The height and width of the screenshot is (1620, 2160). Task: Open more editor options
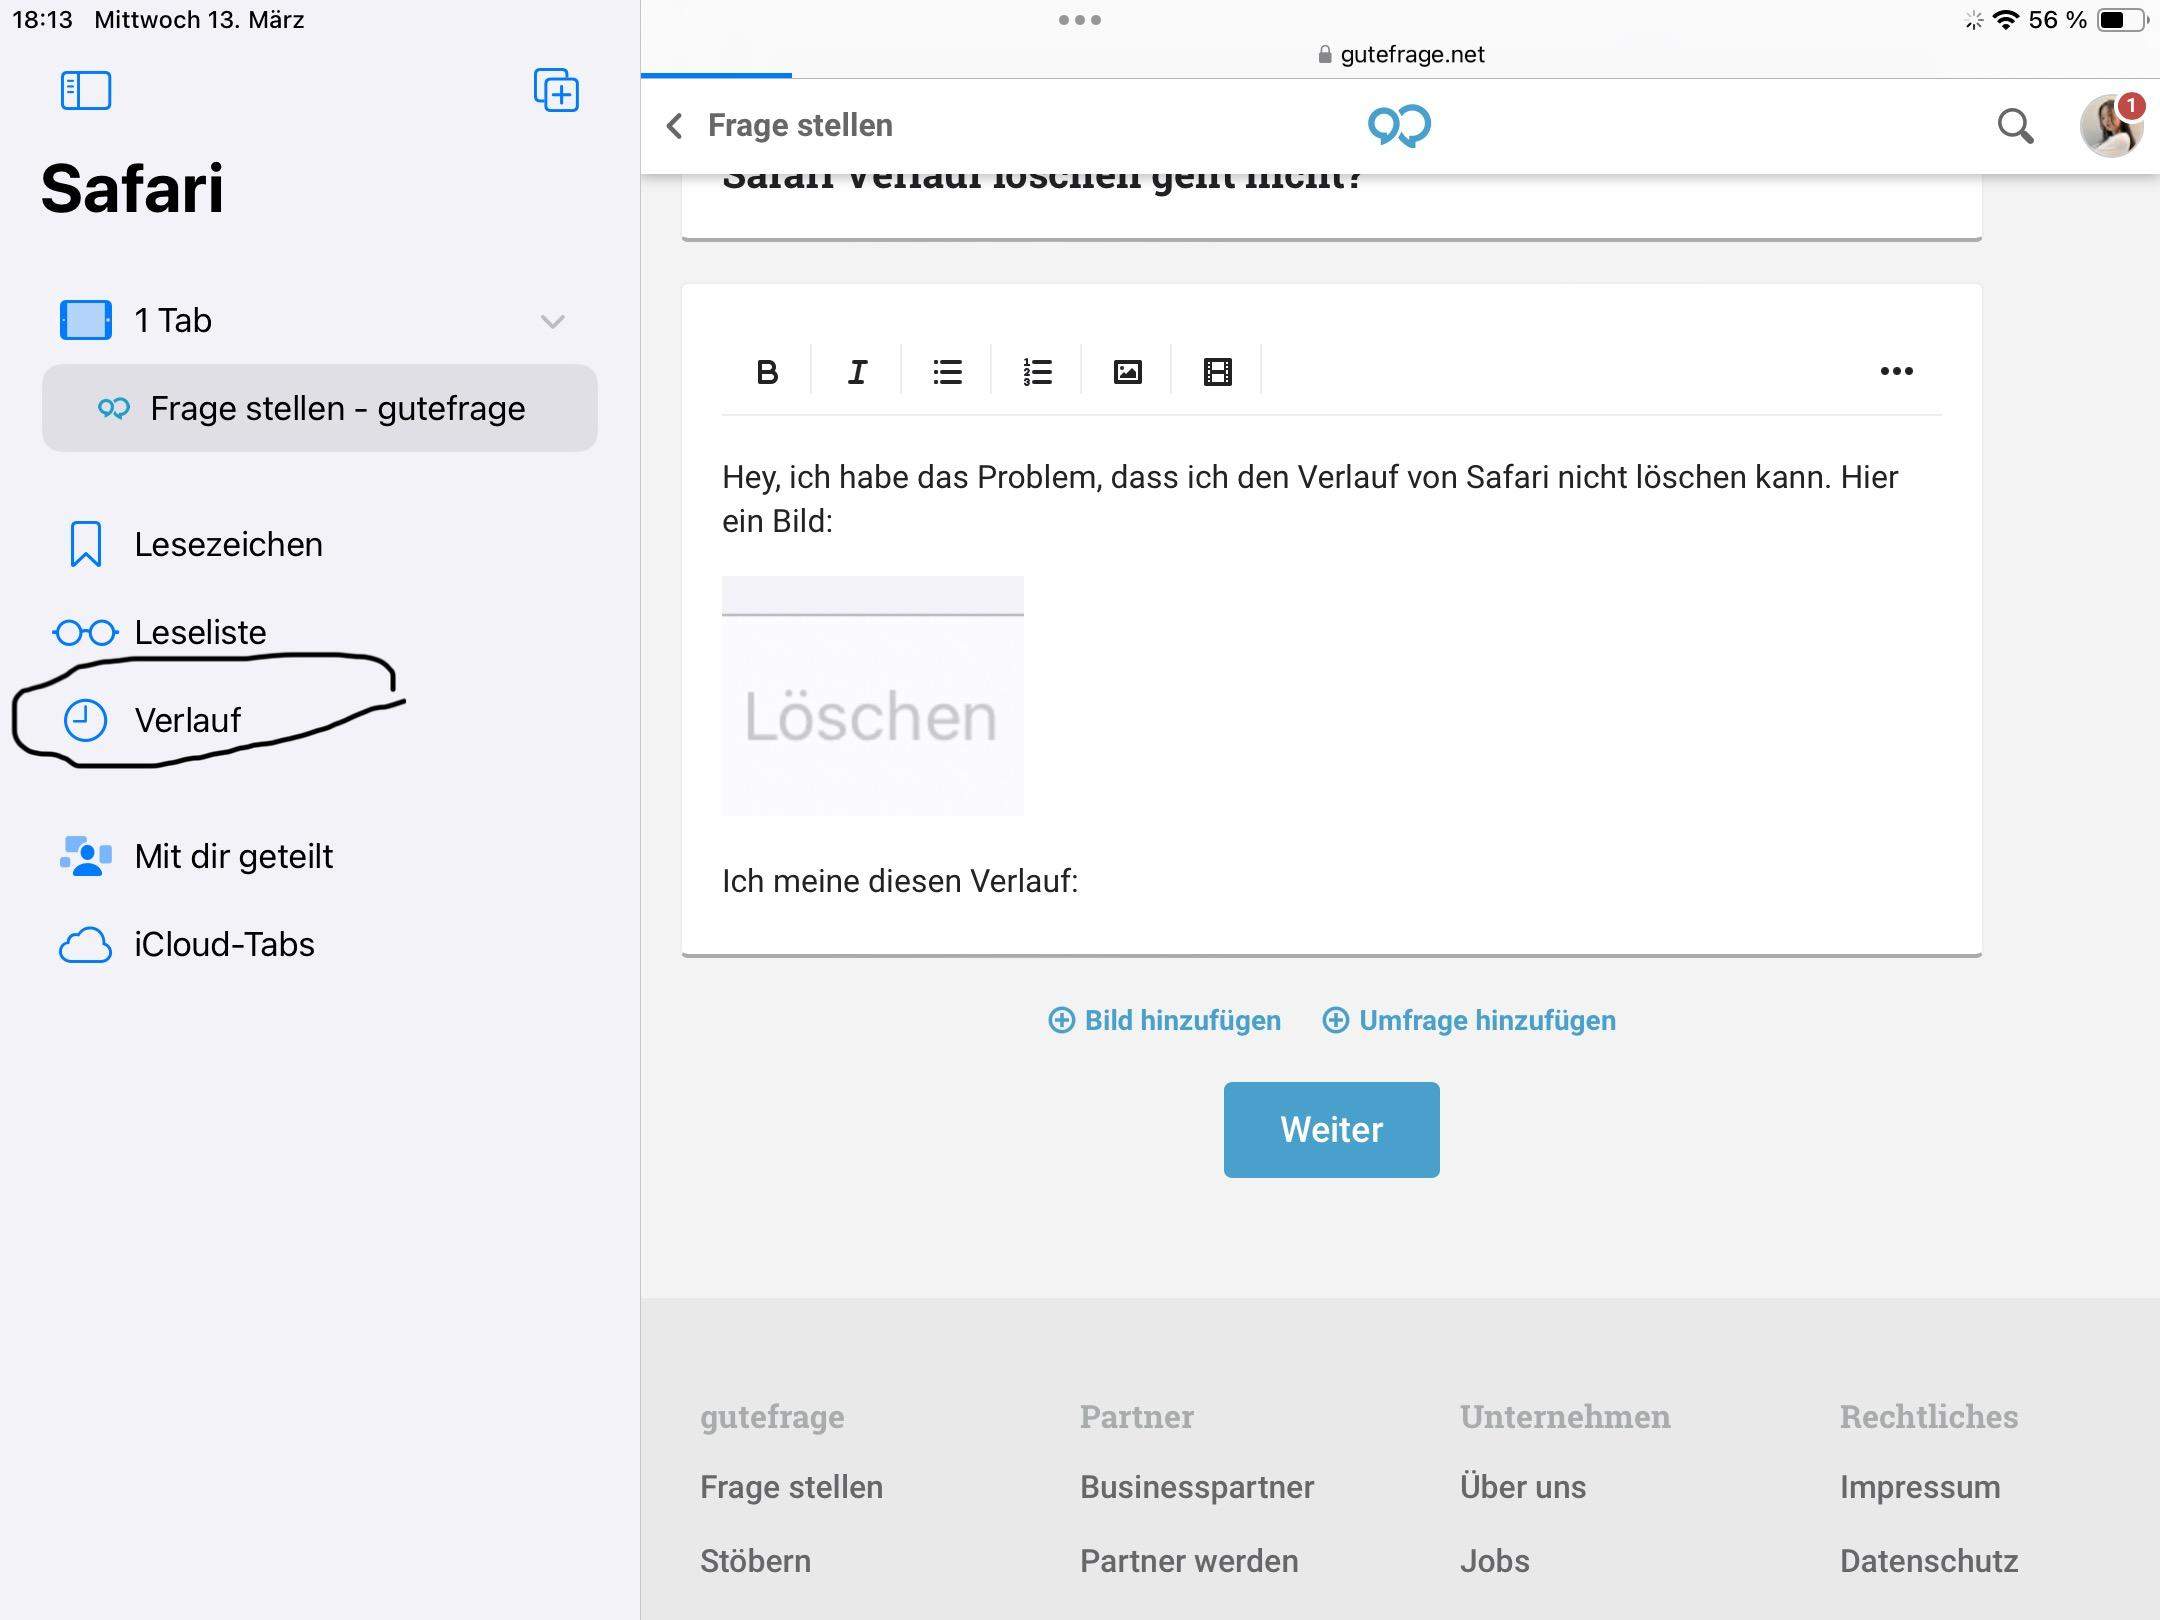(x=1896, y=371)
